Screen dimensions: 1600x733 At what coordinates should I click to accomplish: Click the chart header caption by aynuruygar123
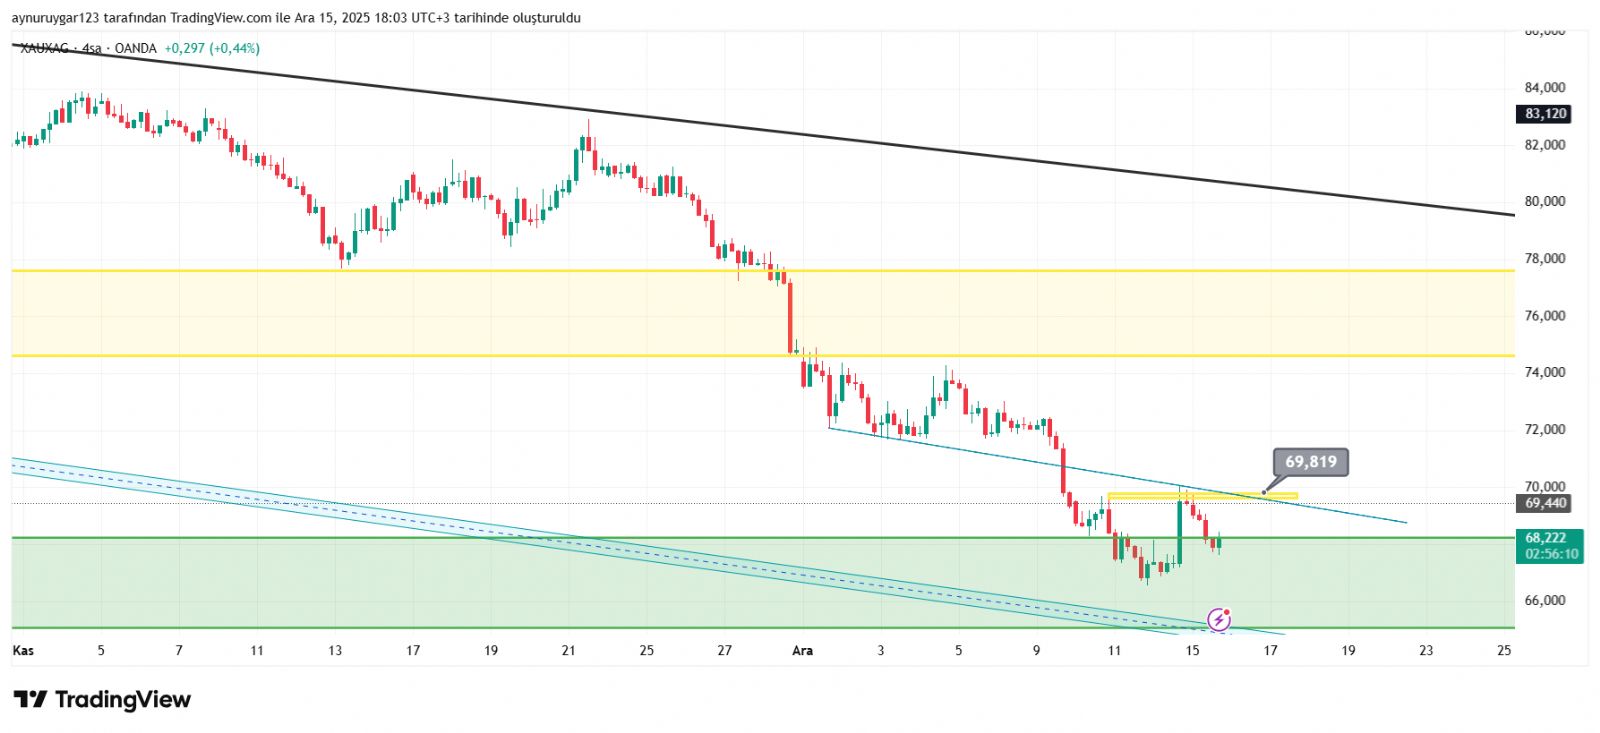point(295,18)
